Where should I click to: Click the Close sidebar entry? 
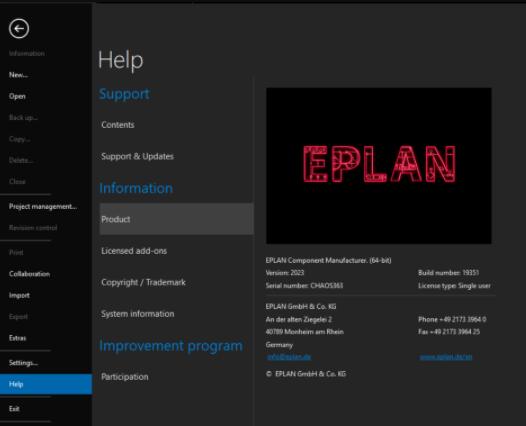pos(17,181)
